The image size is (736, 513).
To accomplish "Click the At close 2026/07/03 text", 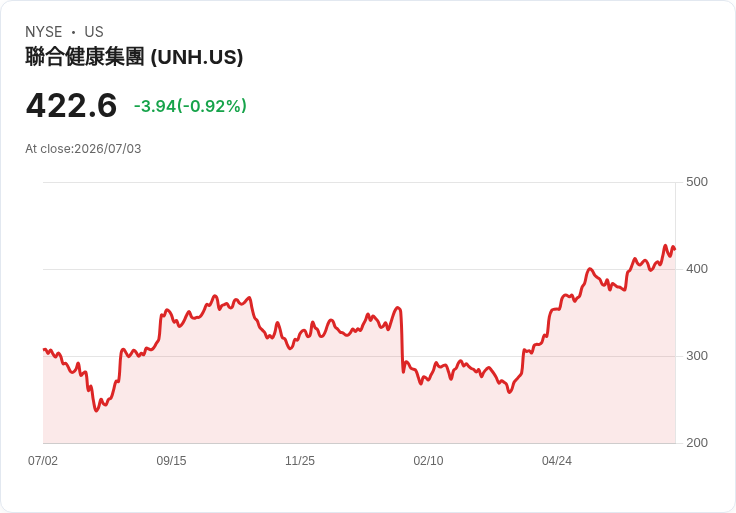I will click(83, 149).
